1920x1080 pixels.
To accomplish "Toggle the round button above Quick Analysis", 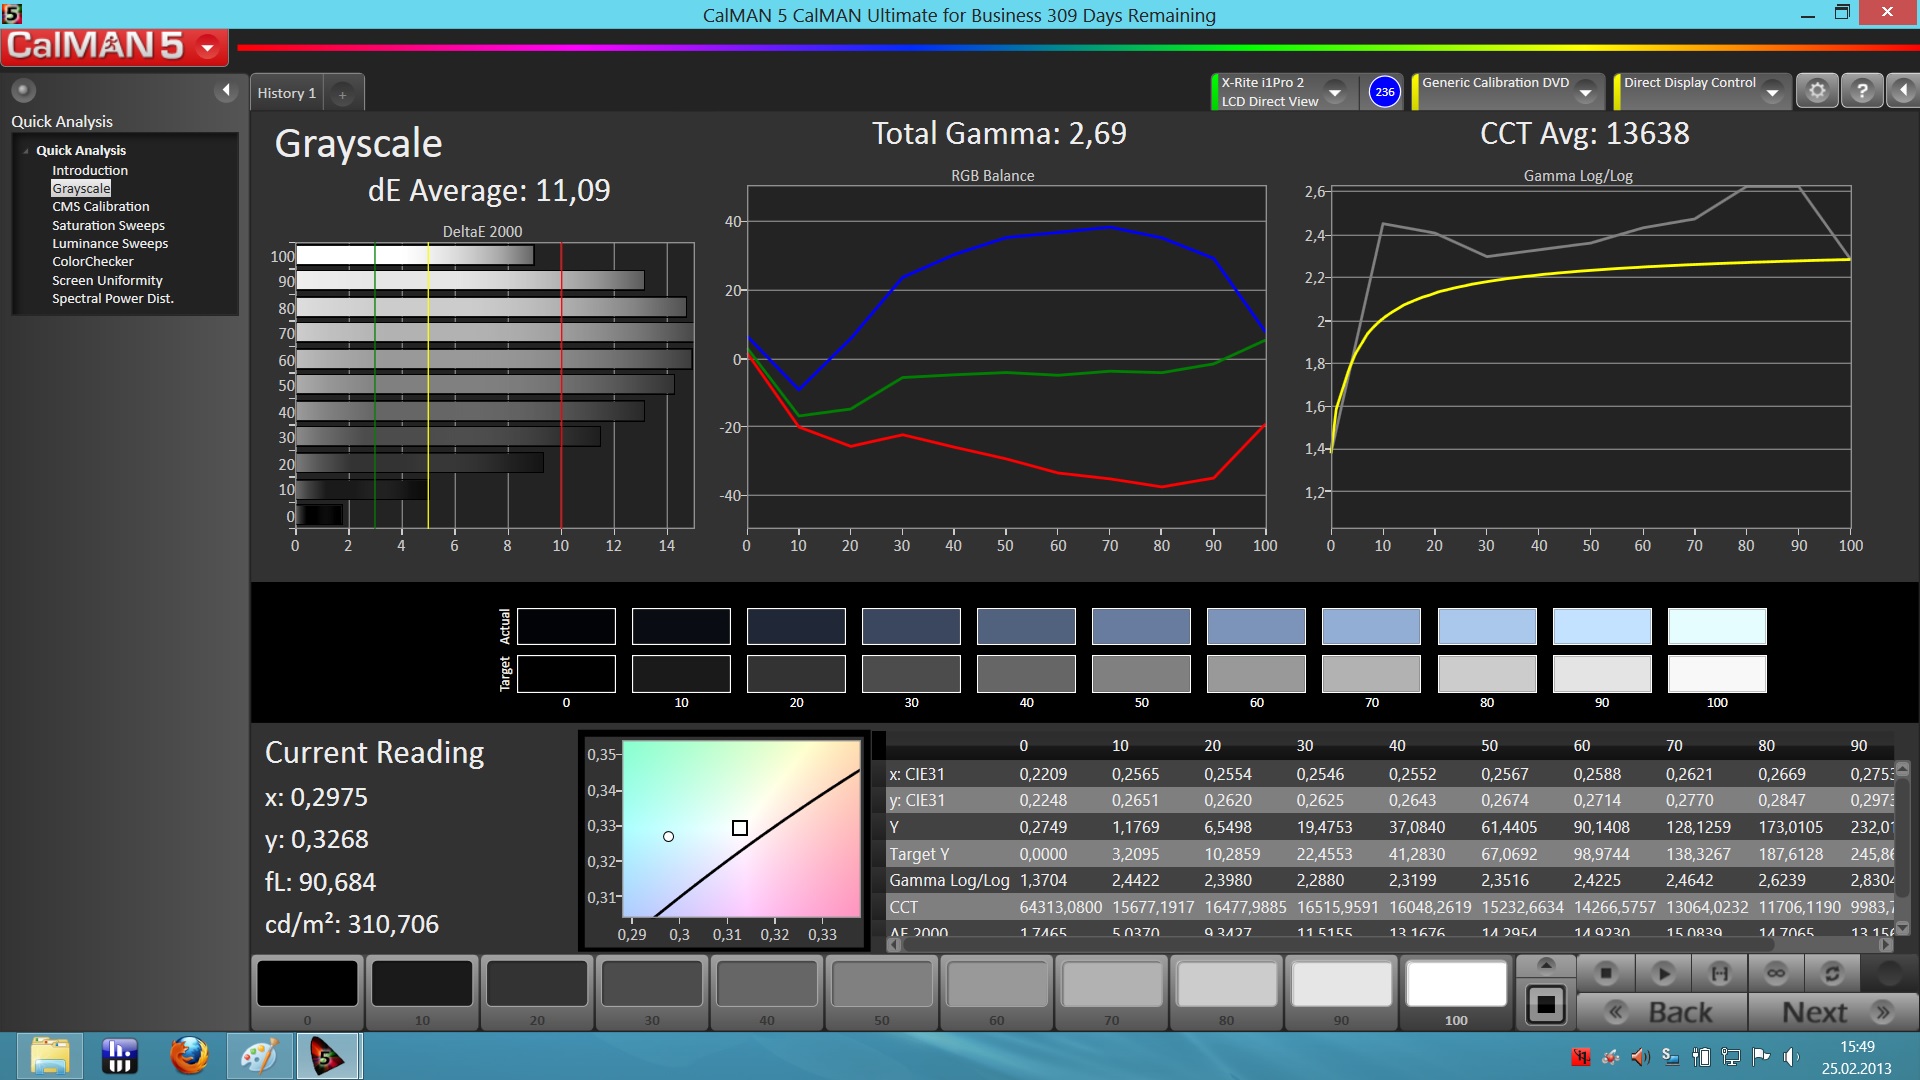I will click(x=23, y=91).
